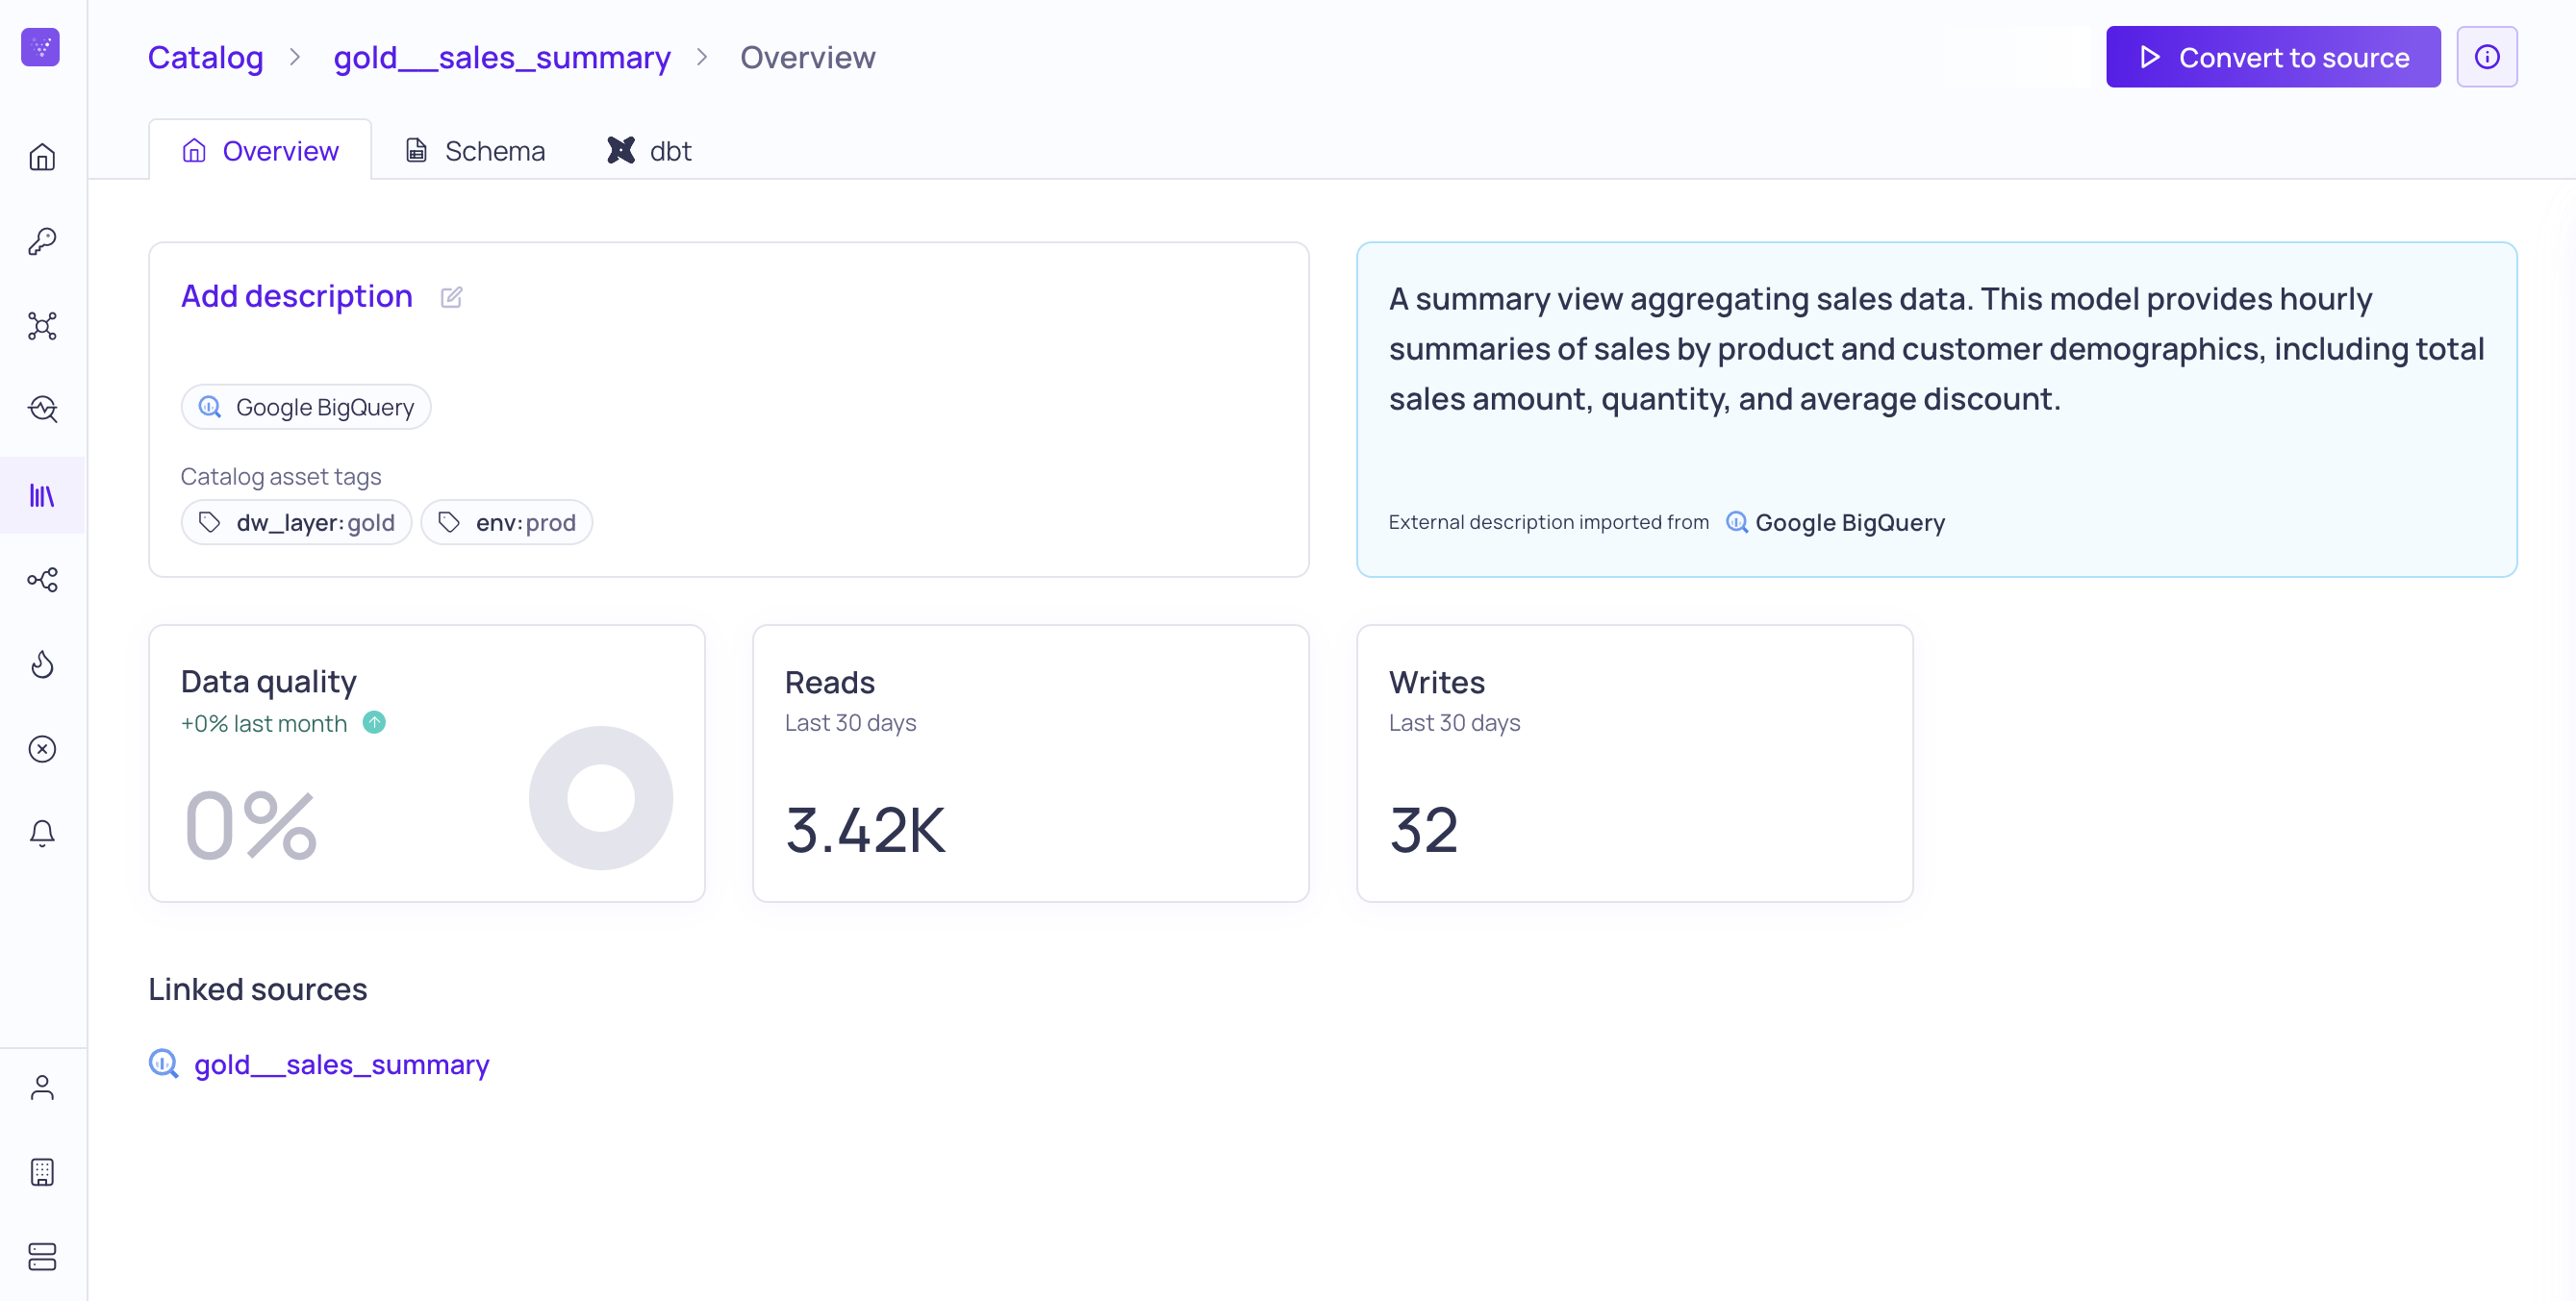Image resolution: width=2576 pixels, height=1301 pixels.
Task: Click the dw_layer:gold tag
Action: coord(296,523)
